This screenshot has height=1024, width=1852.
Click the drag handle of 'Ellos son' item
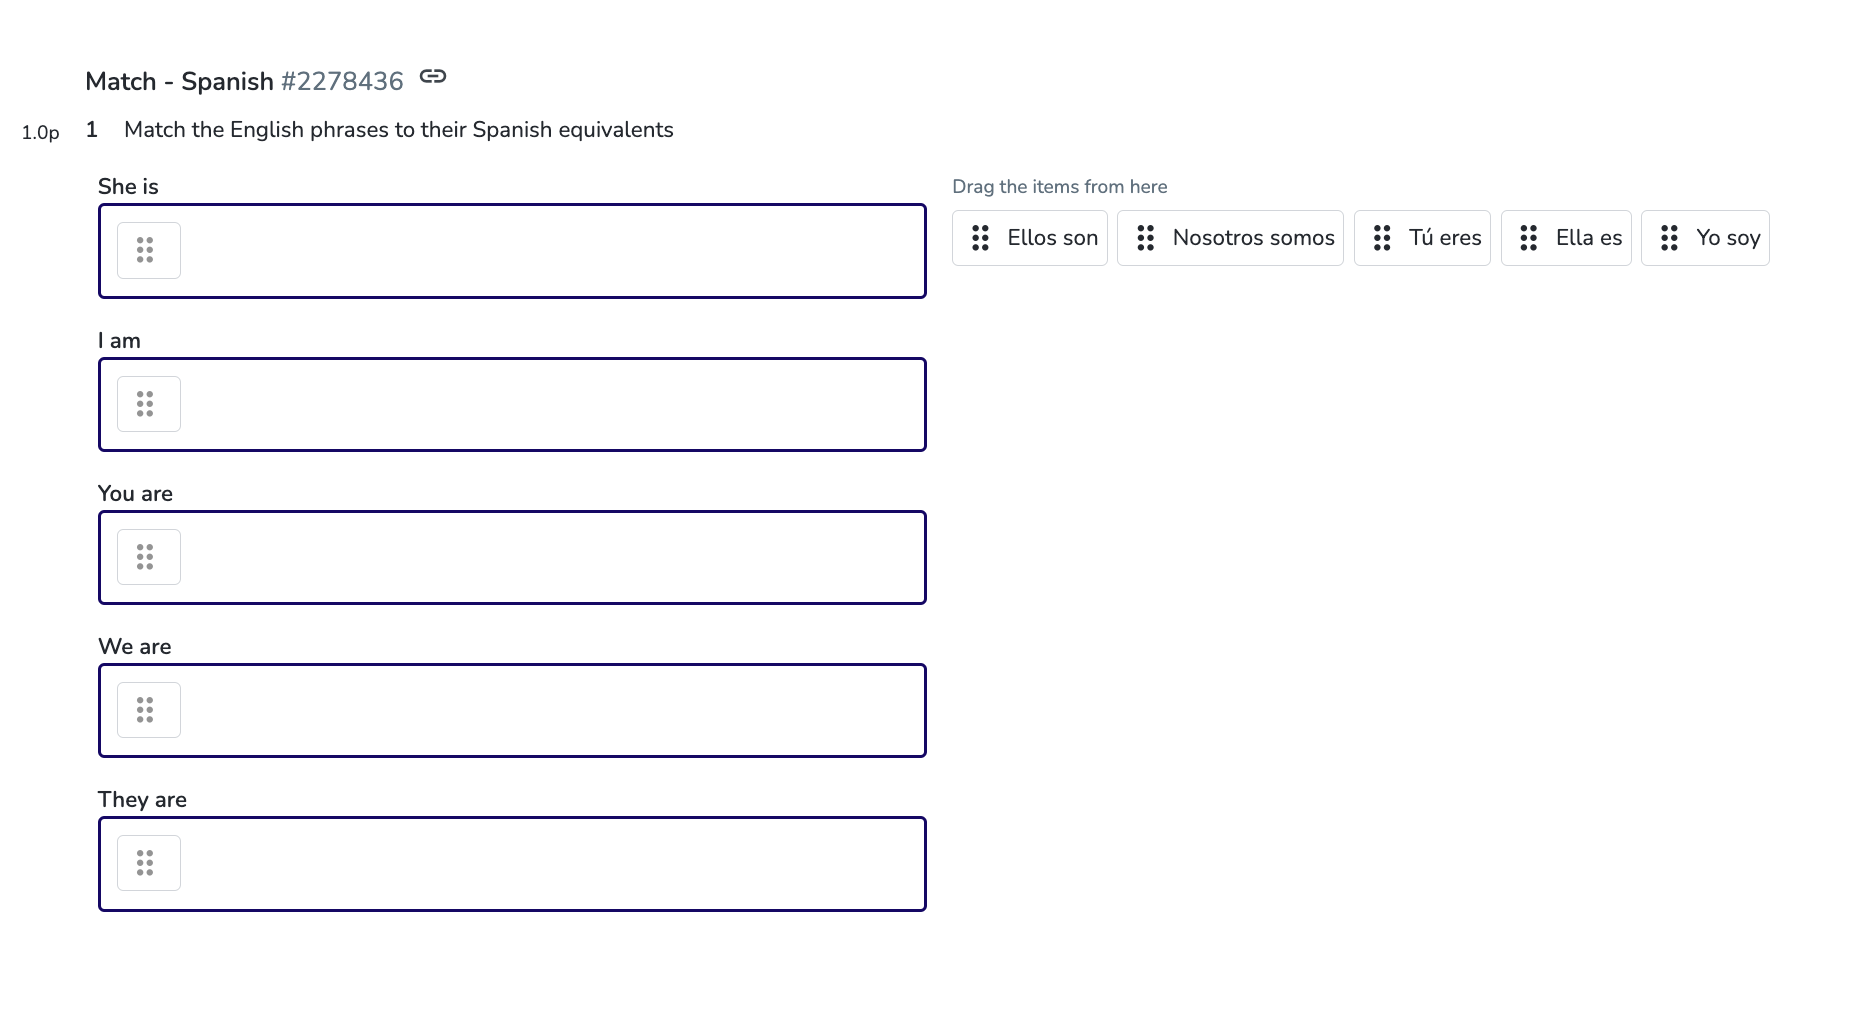point(980,238)
